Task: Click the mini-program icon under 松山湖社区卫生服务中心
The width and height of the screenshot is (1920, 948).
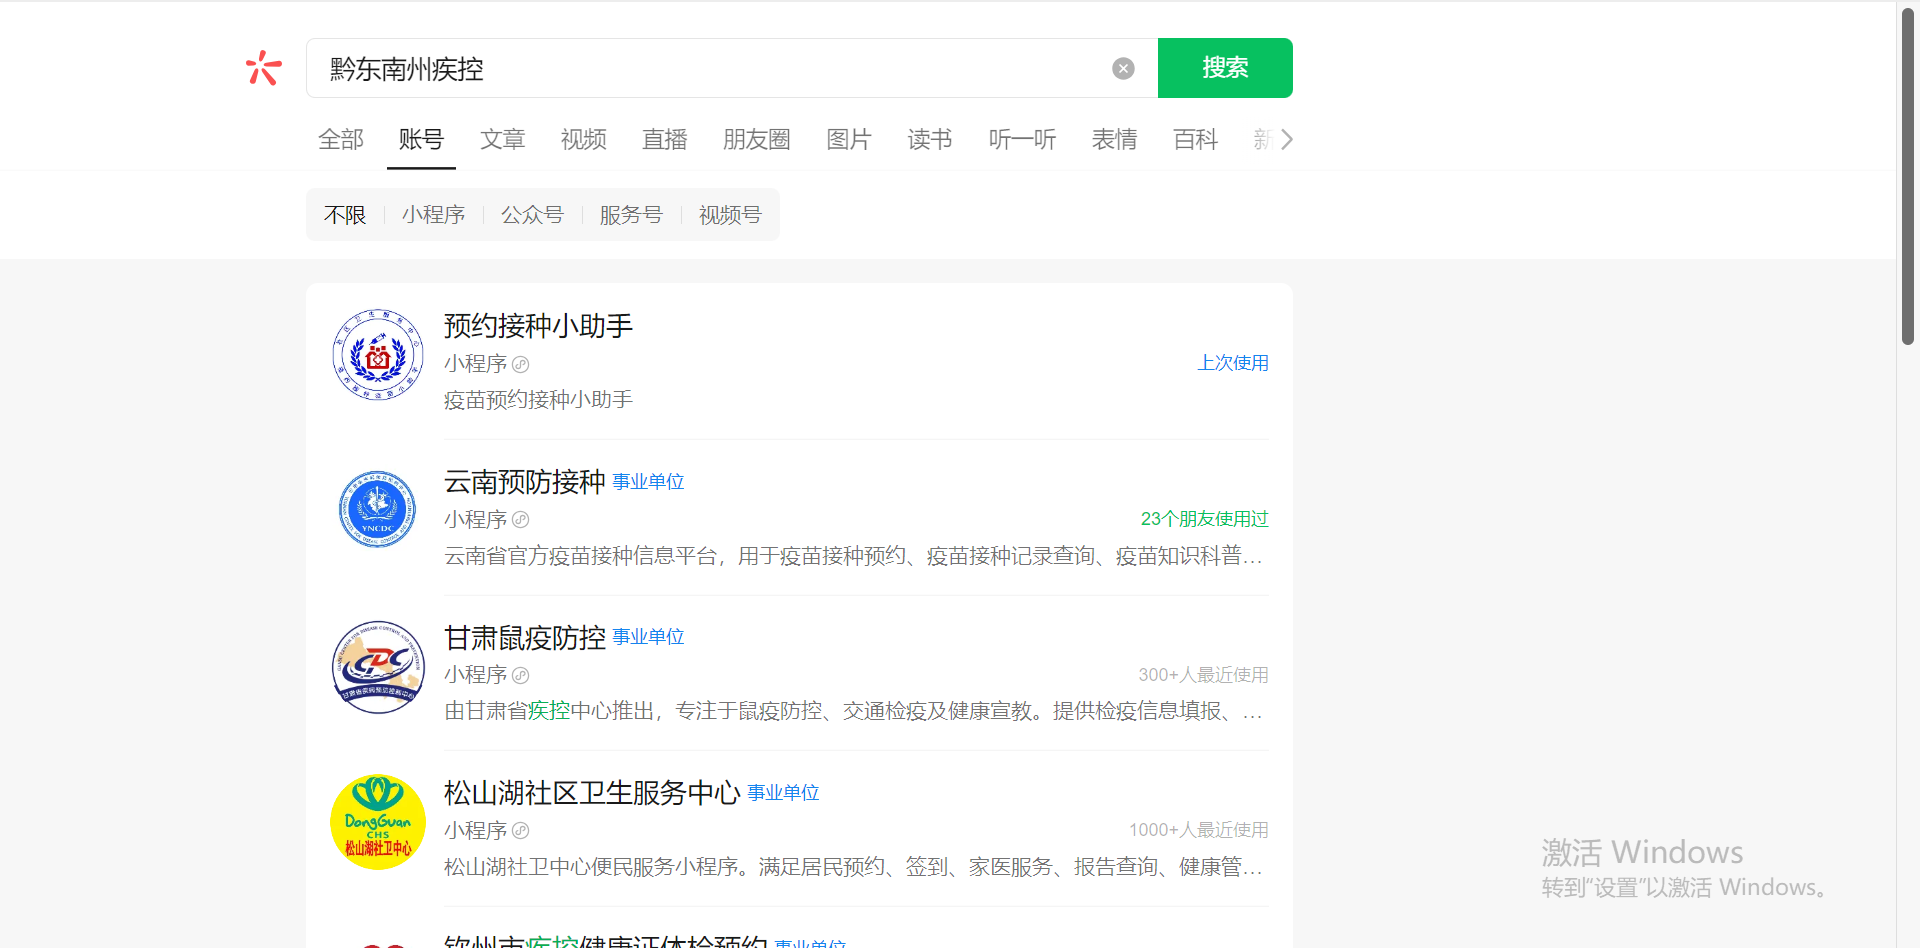Action: click(x=520, y=831)
